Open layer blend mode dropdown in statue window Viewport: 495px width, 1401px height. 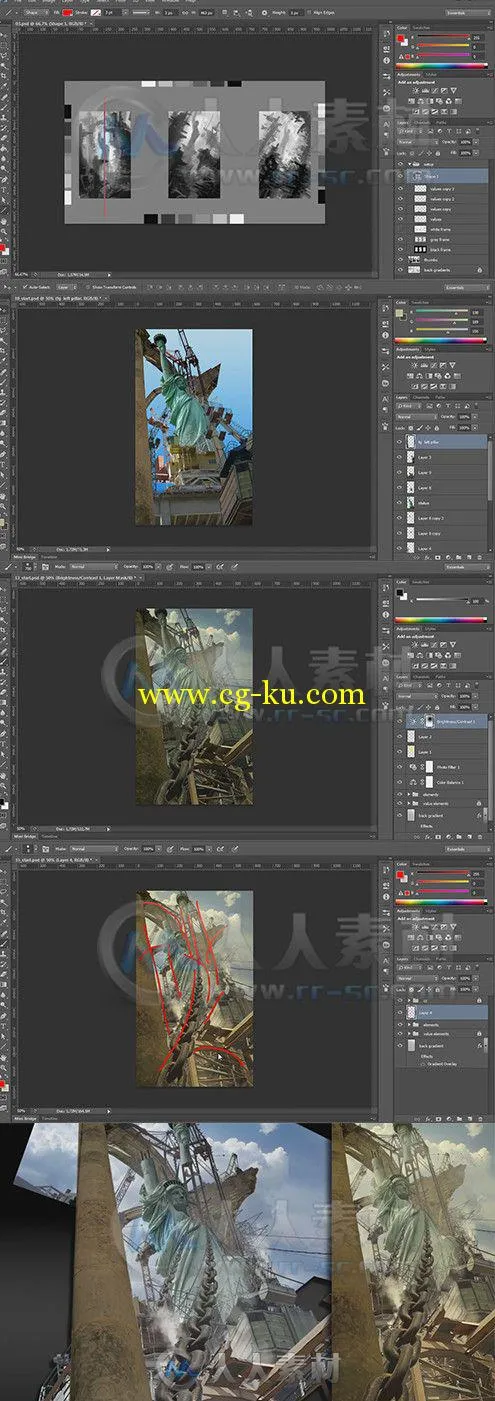click(417, 417)
